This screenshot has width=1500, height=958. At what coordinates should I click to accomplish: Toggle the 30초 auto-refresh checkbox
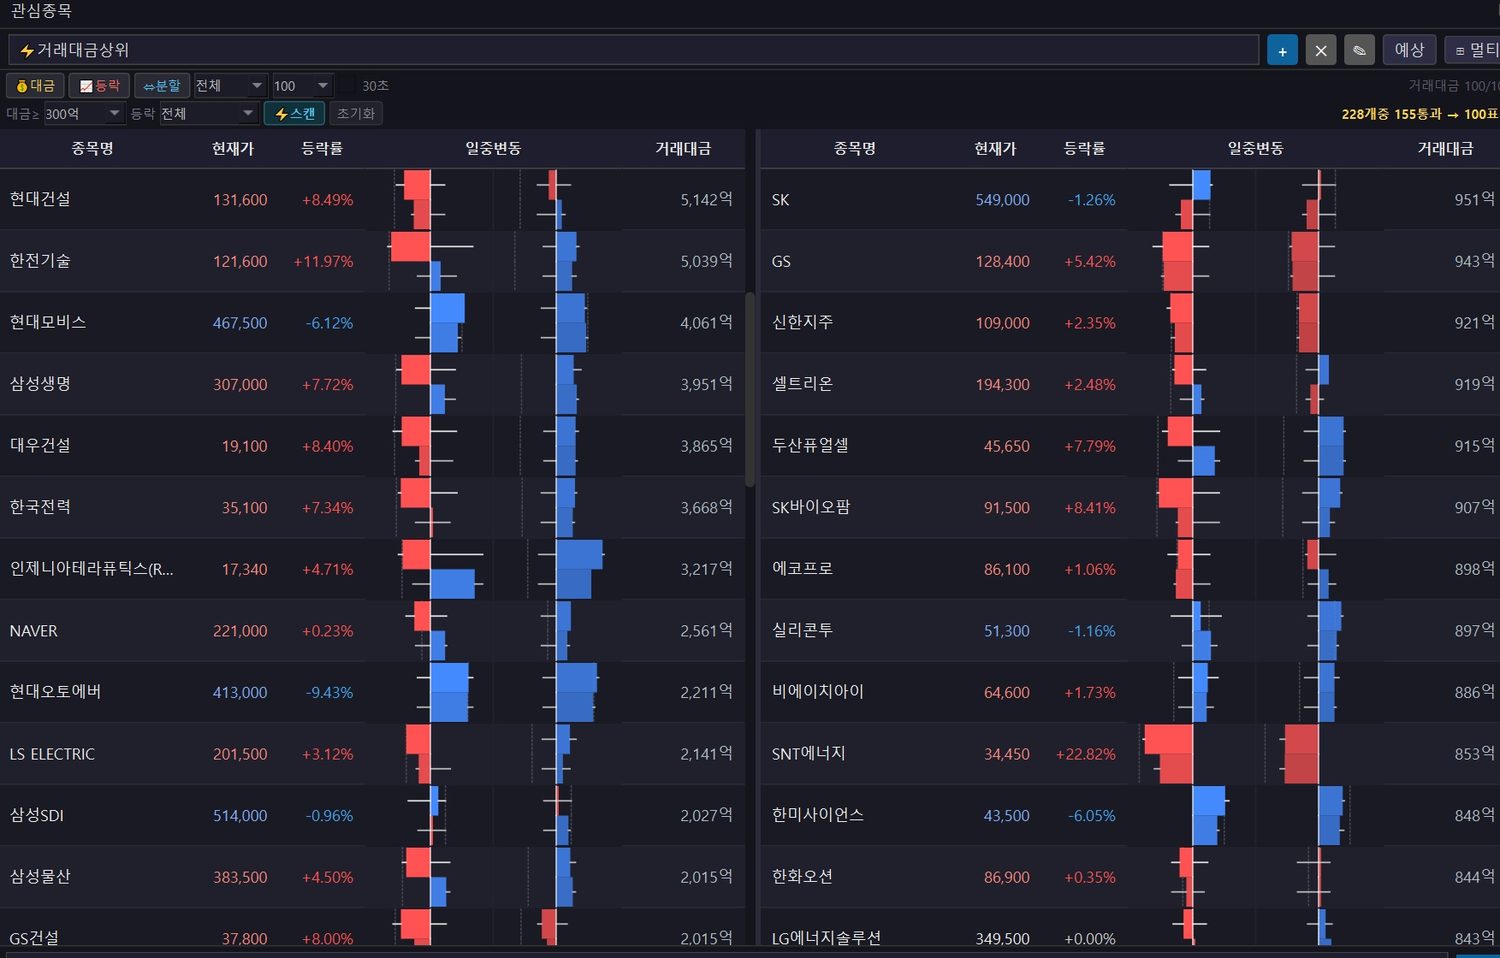(347, 86)
